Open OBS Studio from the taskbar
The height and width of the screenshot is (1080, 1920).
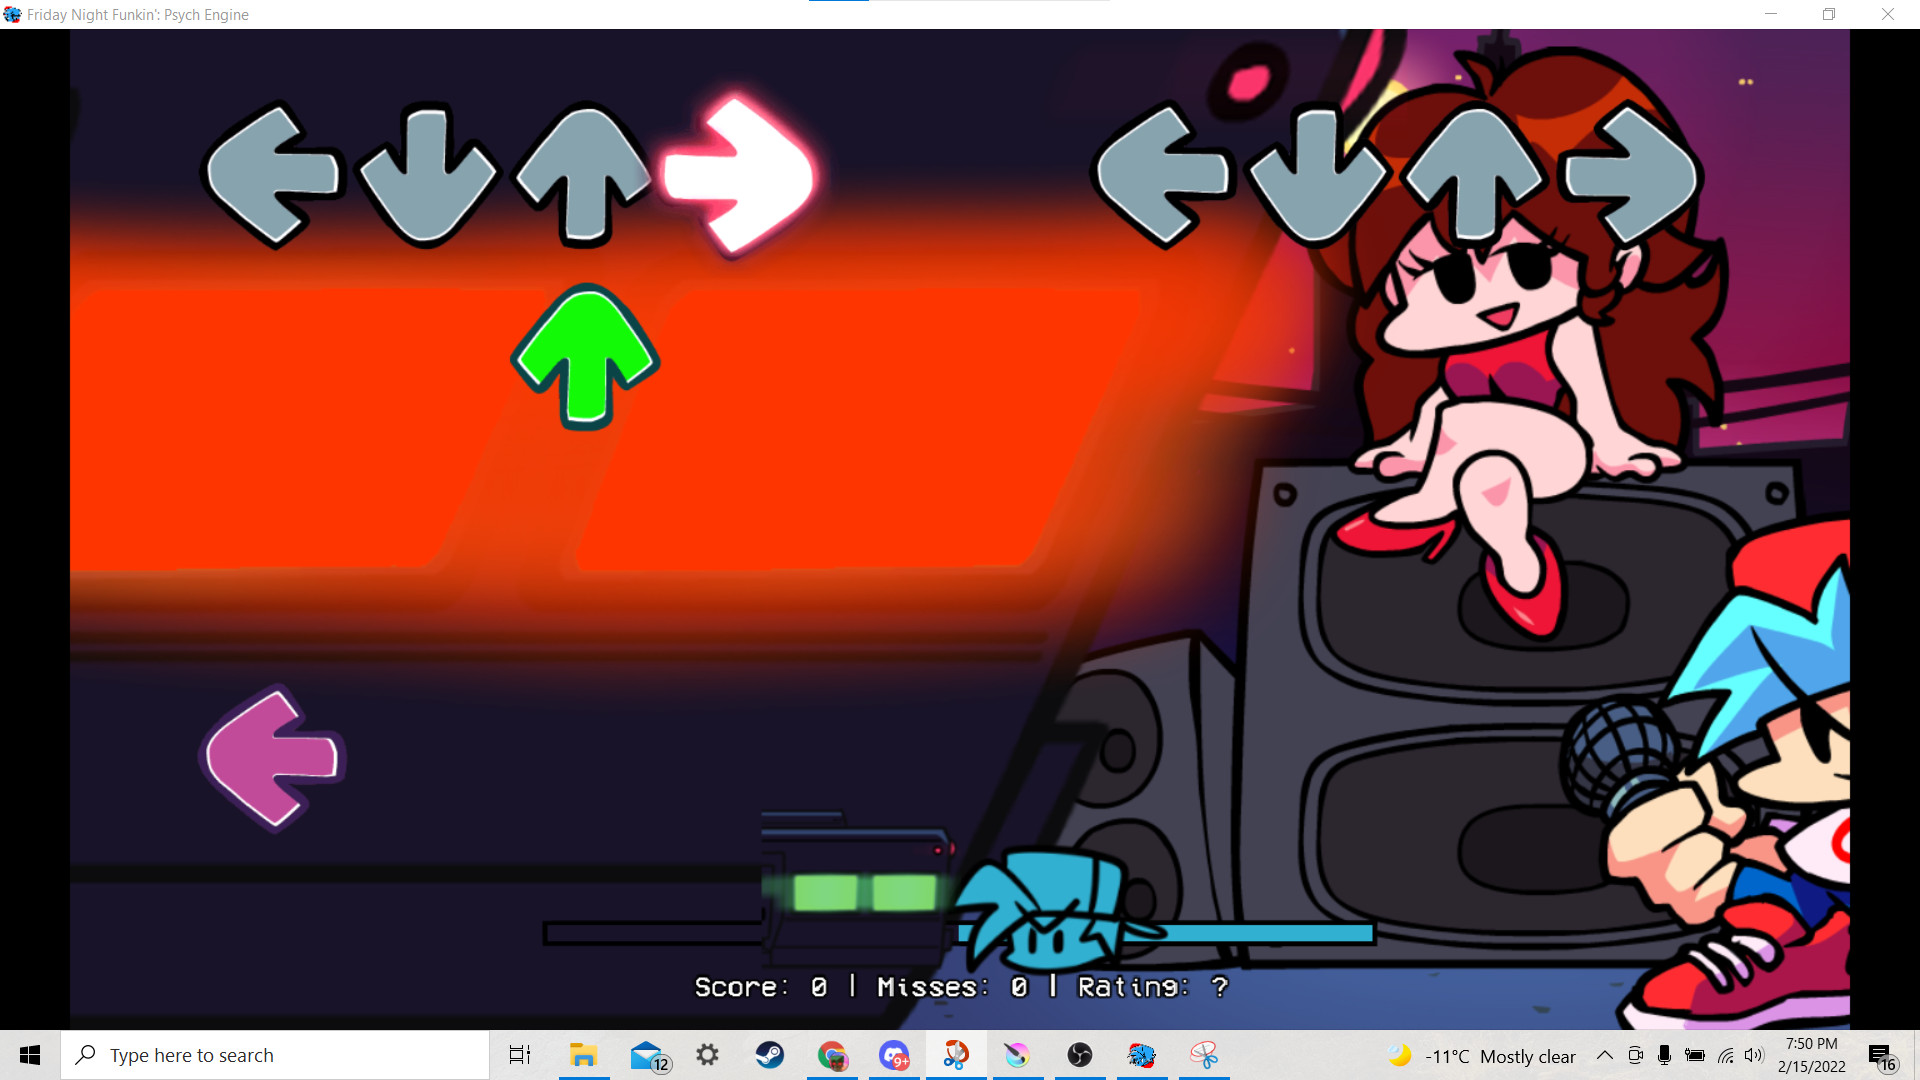tap(1079, 1055)
